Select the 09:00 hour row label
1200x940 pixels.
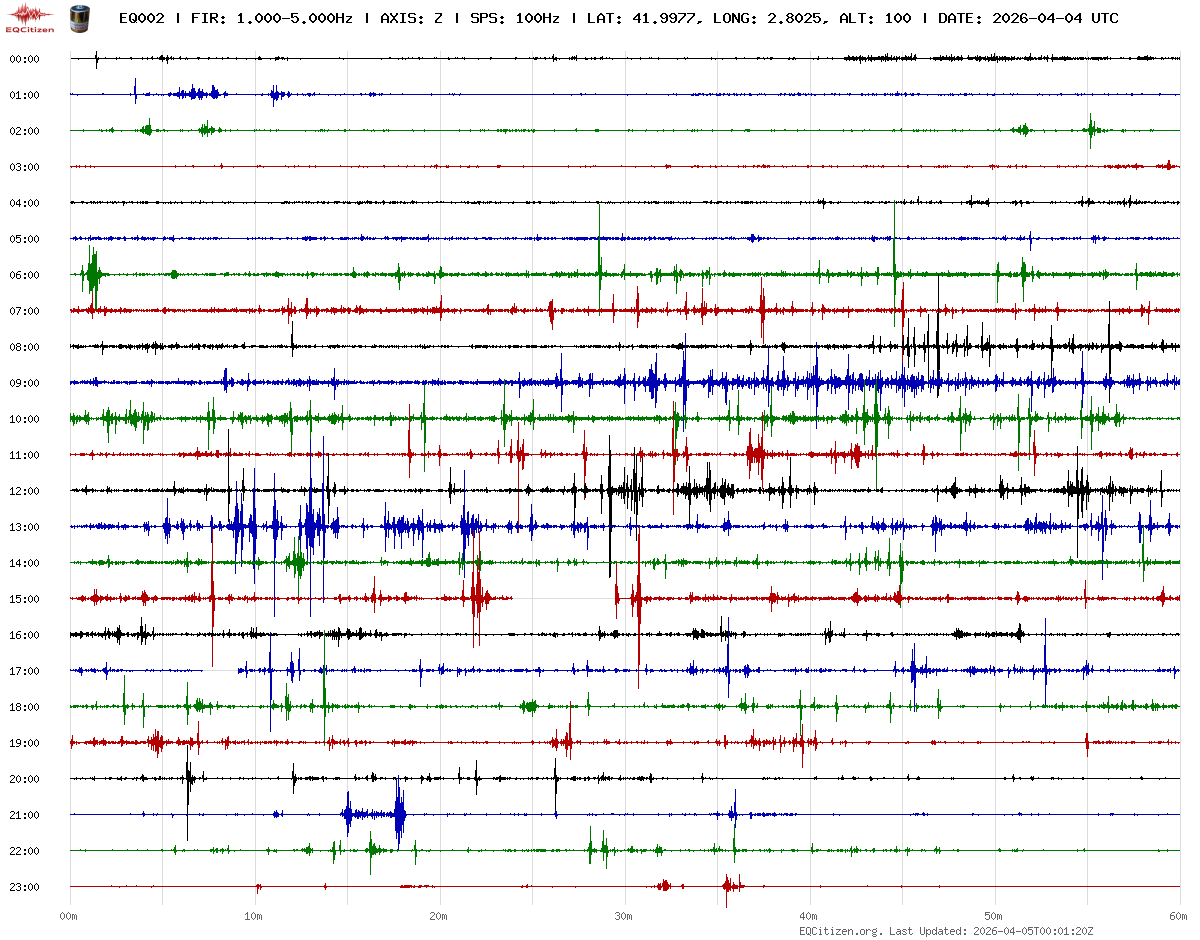[24, 384]
